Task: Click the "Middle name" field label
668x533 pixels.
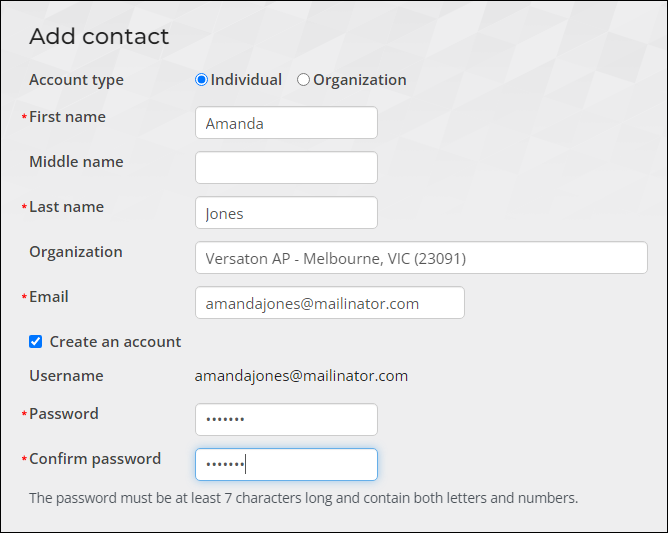Action: [x=76, y=162]
